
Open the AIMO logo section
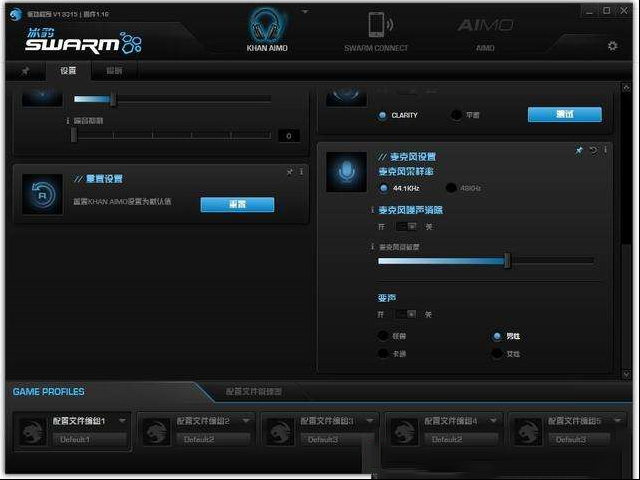(485, 25)
